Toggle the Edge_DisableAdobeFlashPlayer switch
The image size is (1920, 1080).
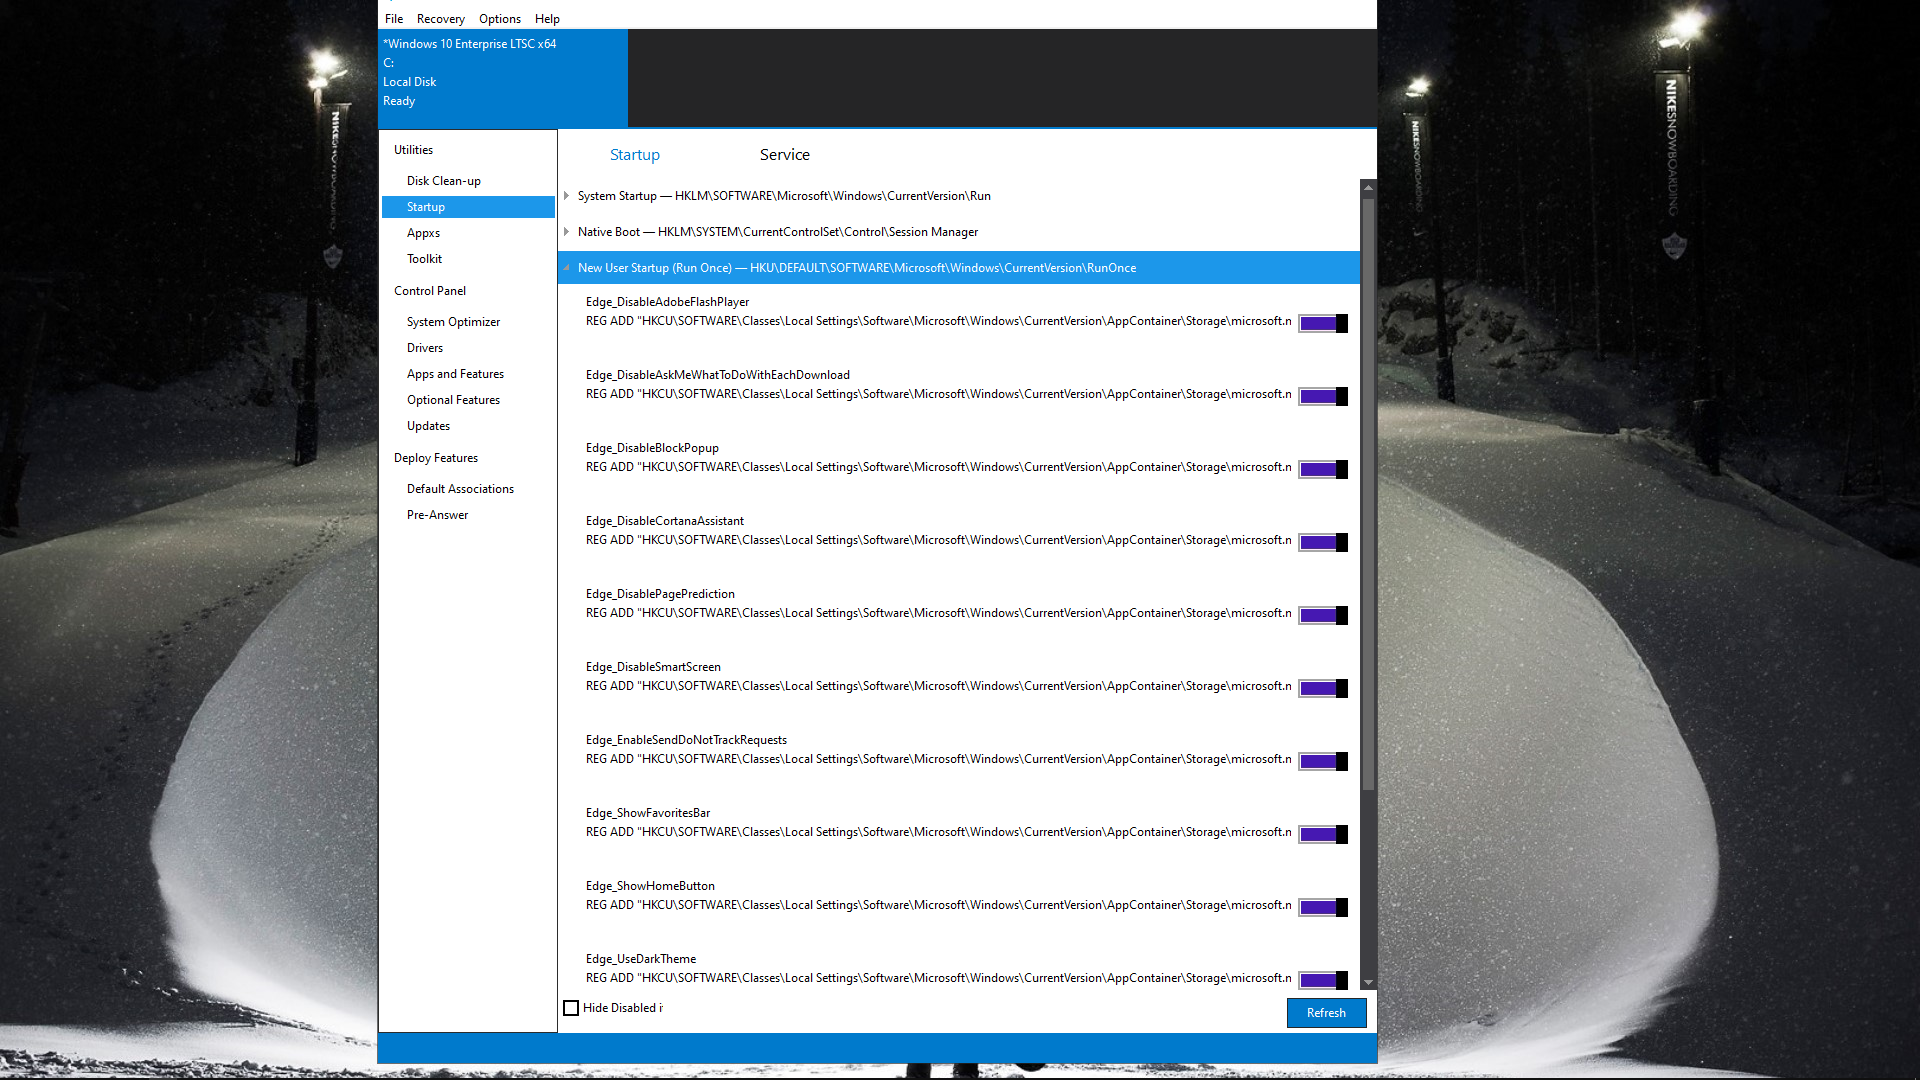click(x=1322, y=323)
